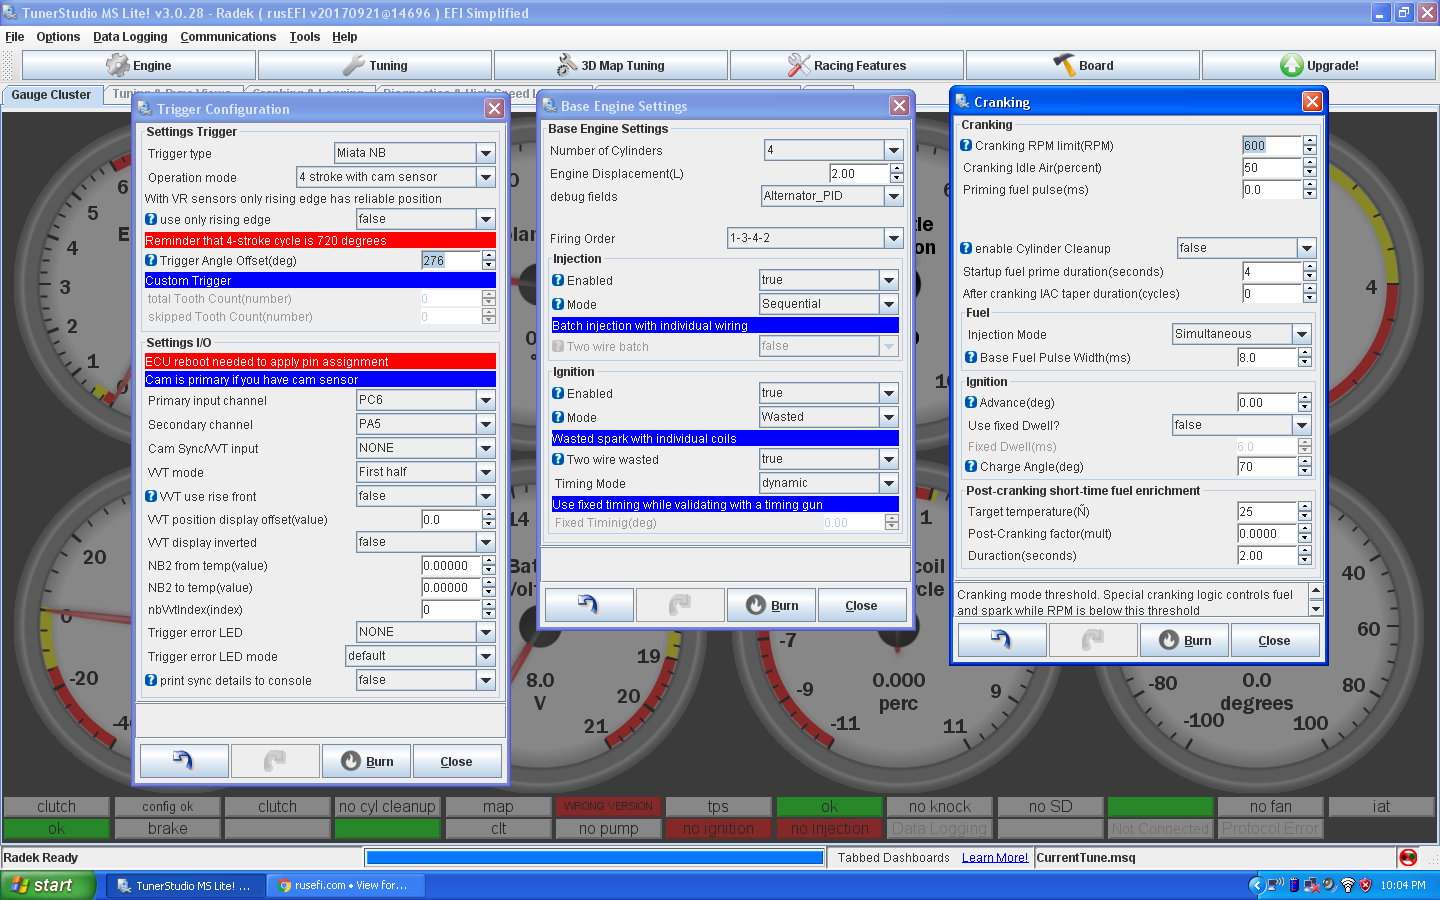Click redo arrow in Trigger Configuration
This screenshot has height=900, width=1440.
click(275, 761)
